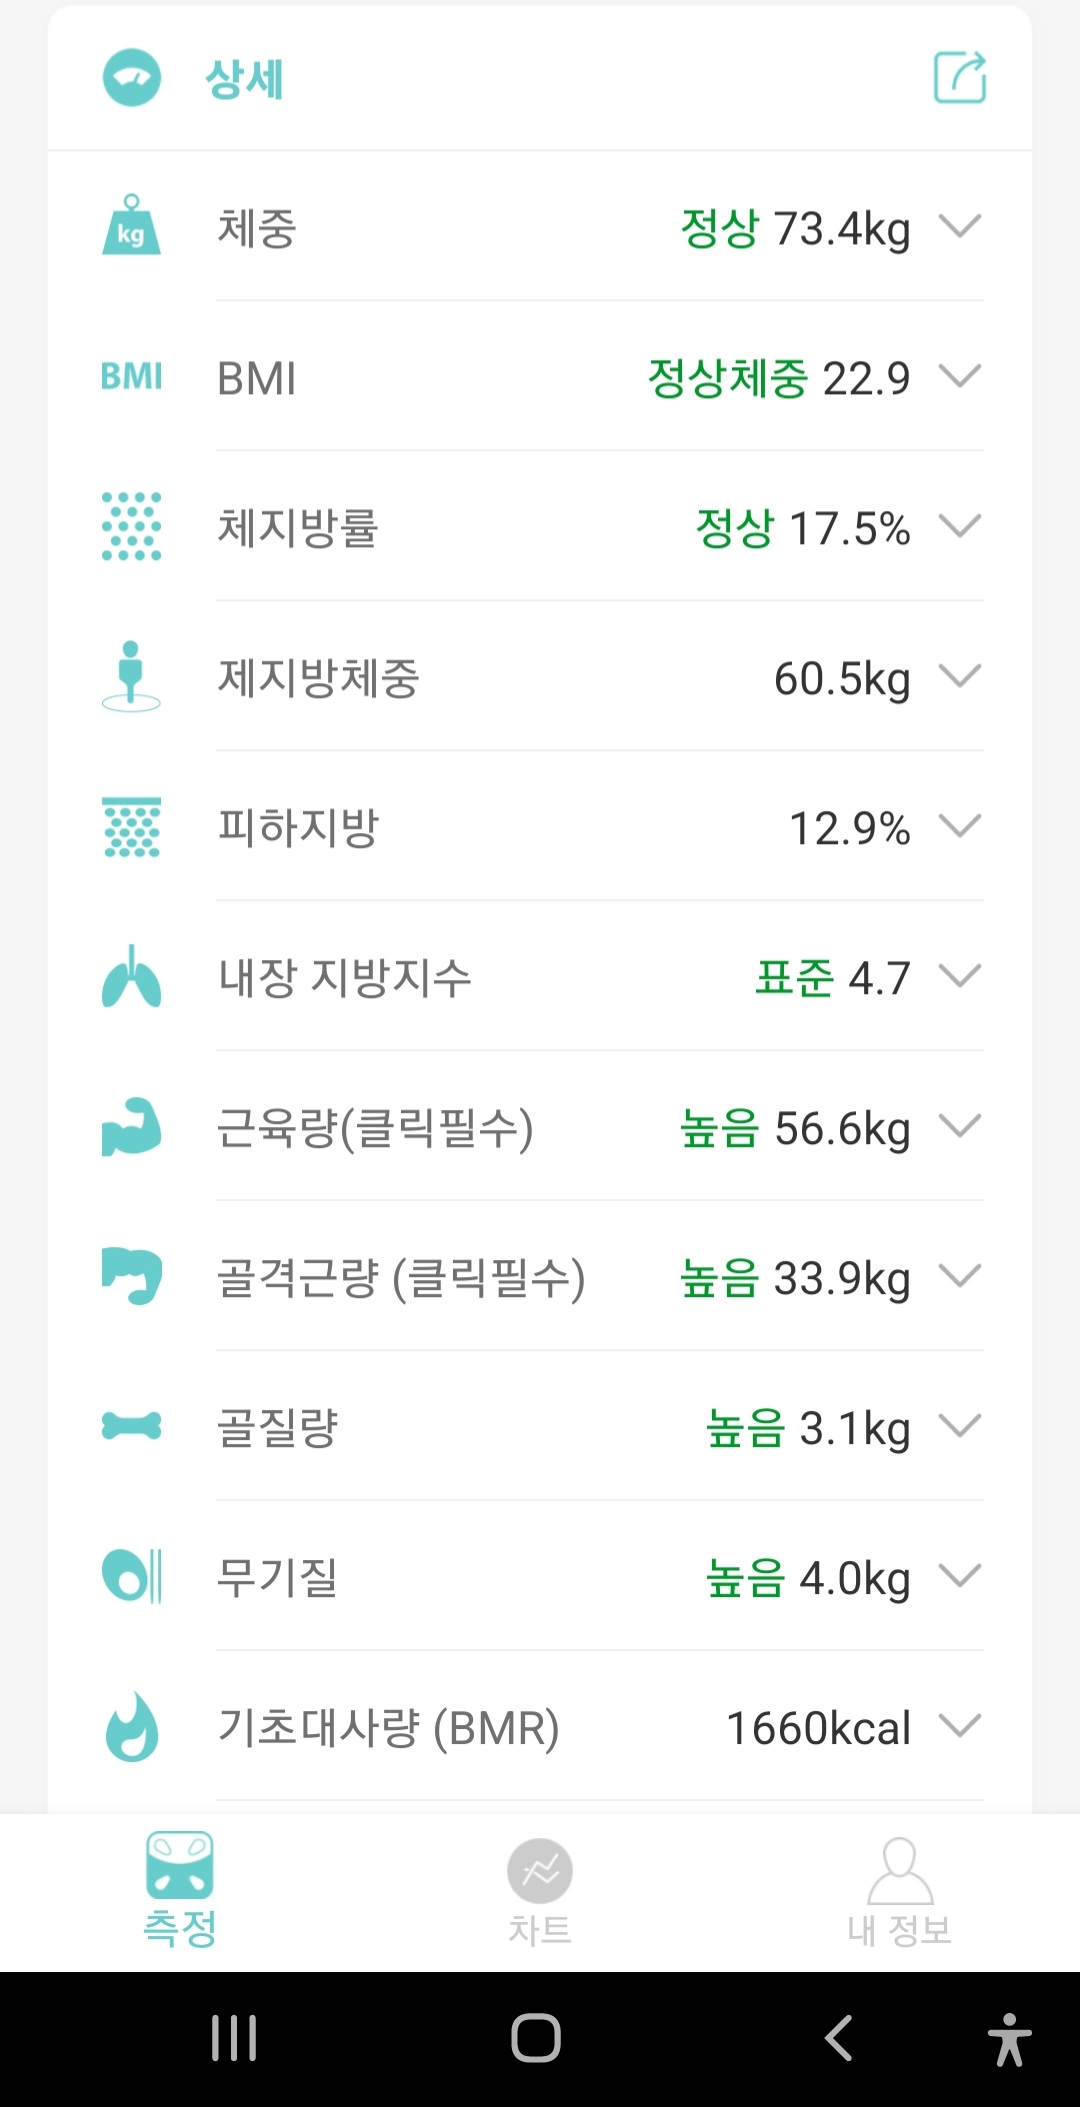Screen dimensions: 1080x2107
Task: Tap the 체중 kg weight icon
Action: tap(131, 226)
